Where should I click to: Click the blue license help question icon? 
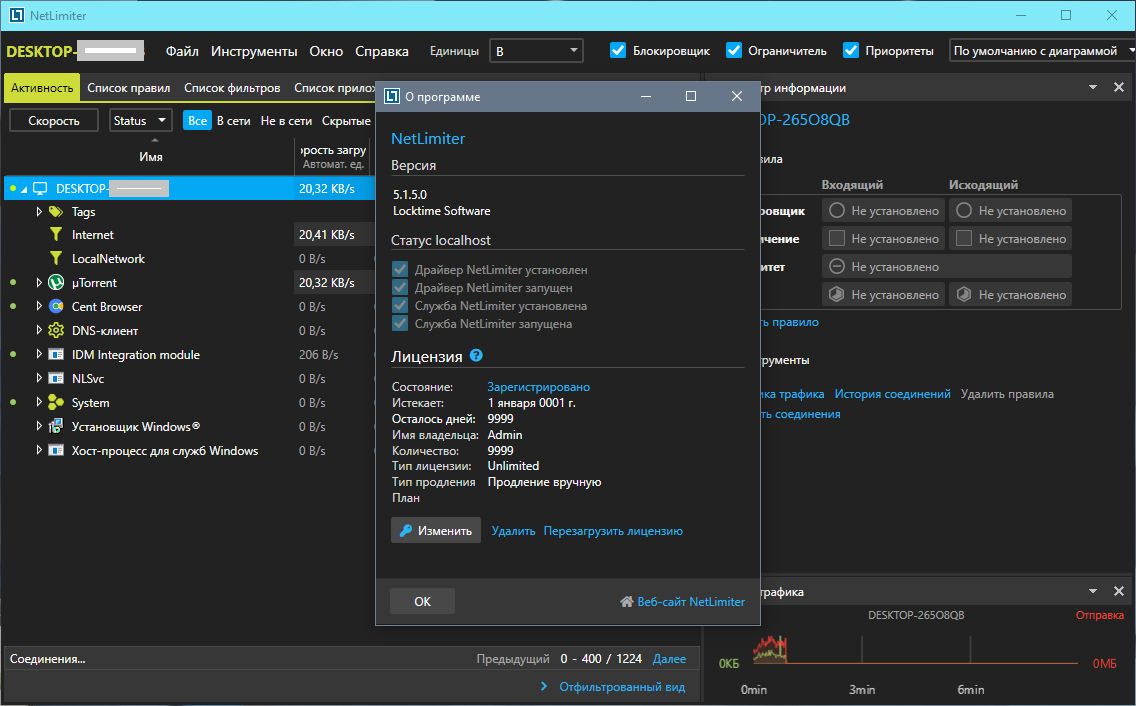(x=476, y=355)
